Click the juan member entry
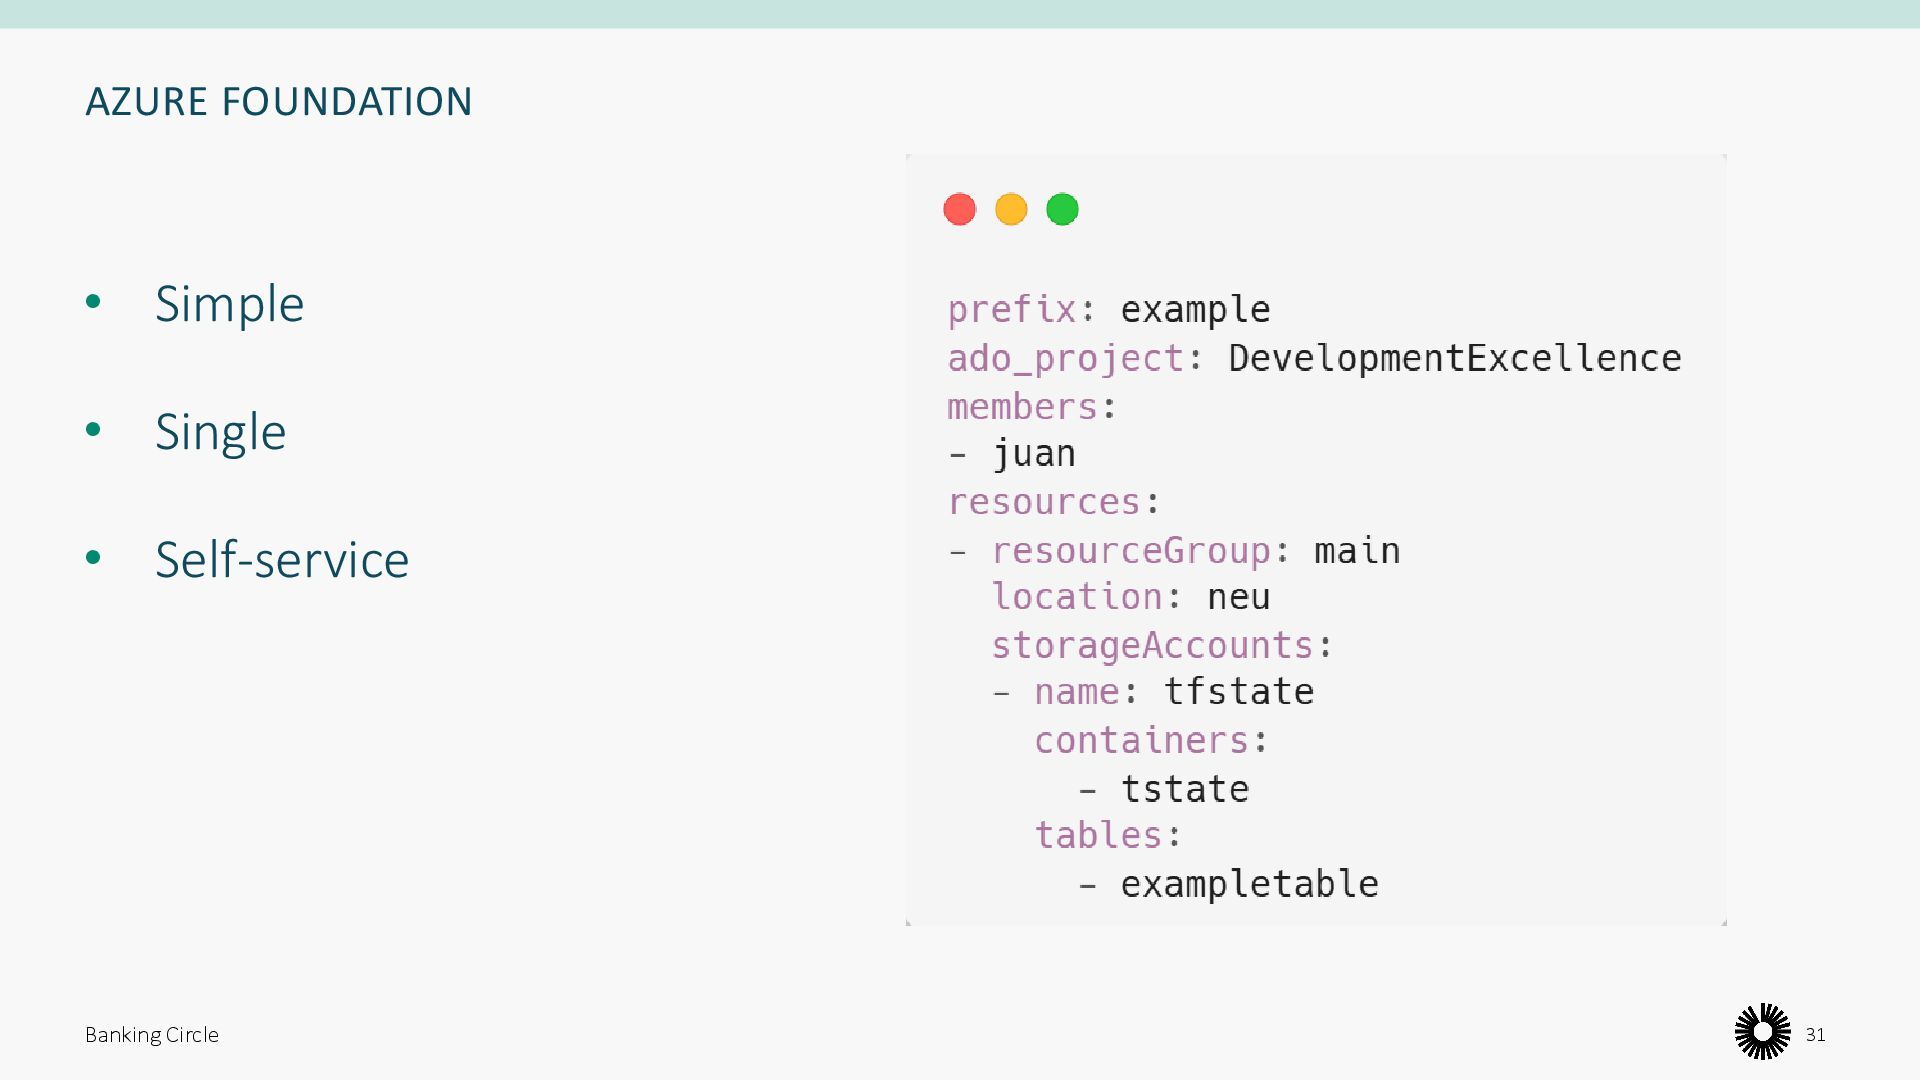This screenshot has height=1080, width=1920. (1034, 454)
